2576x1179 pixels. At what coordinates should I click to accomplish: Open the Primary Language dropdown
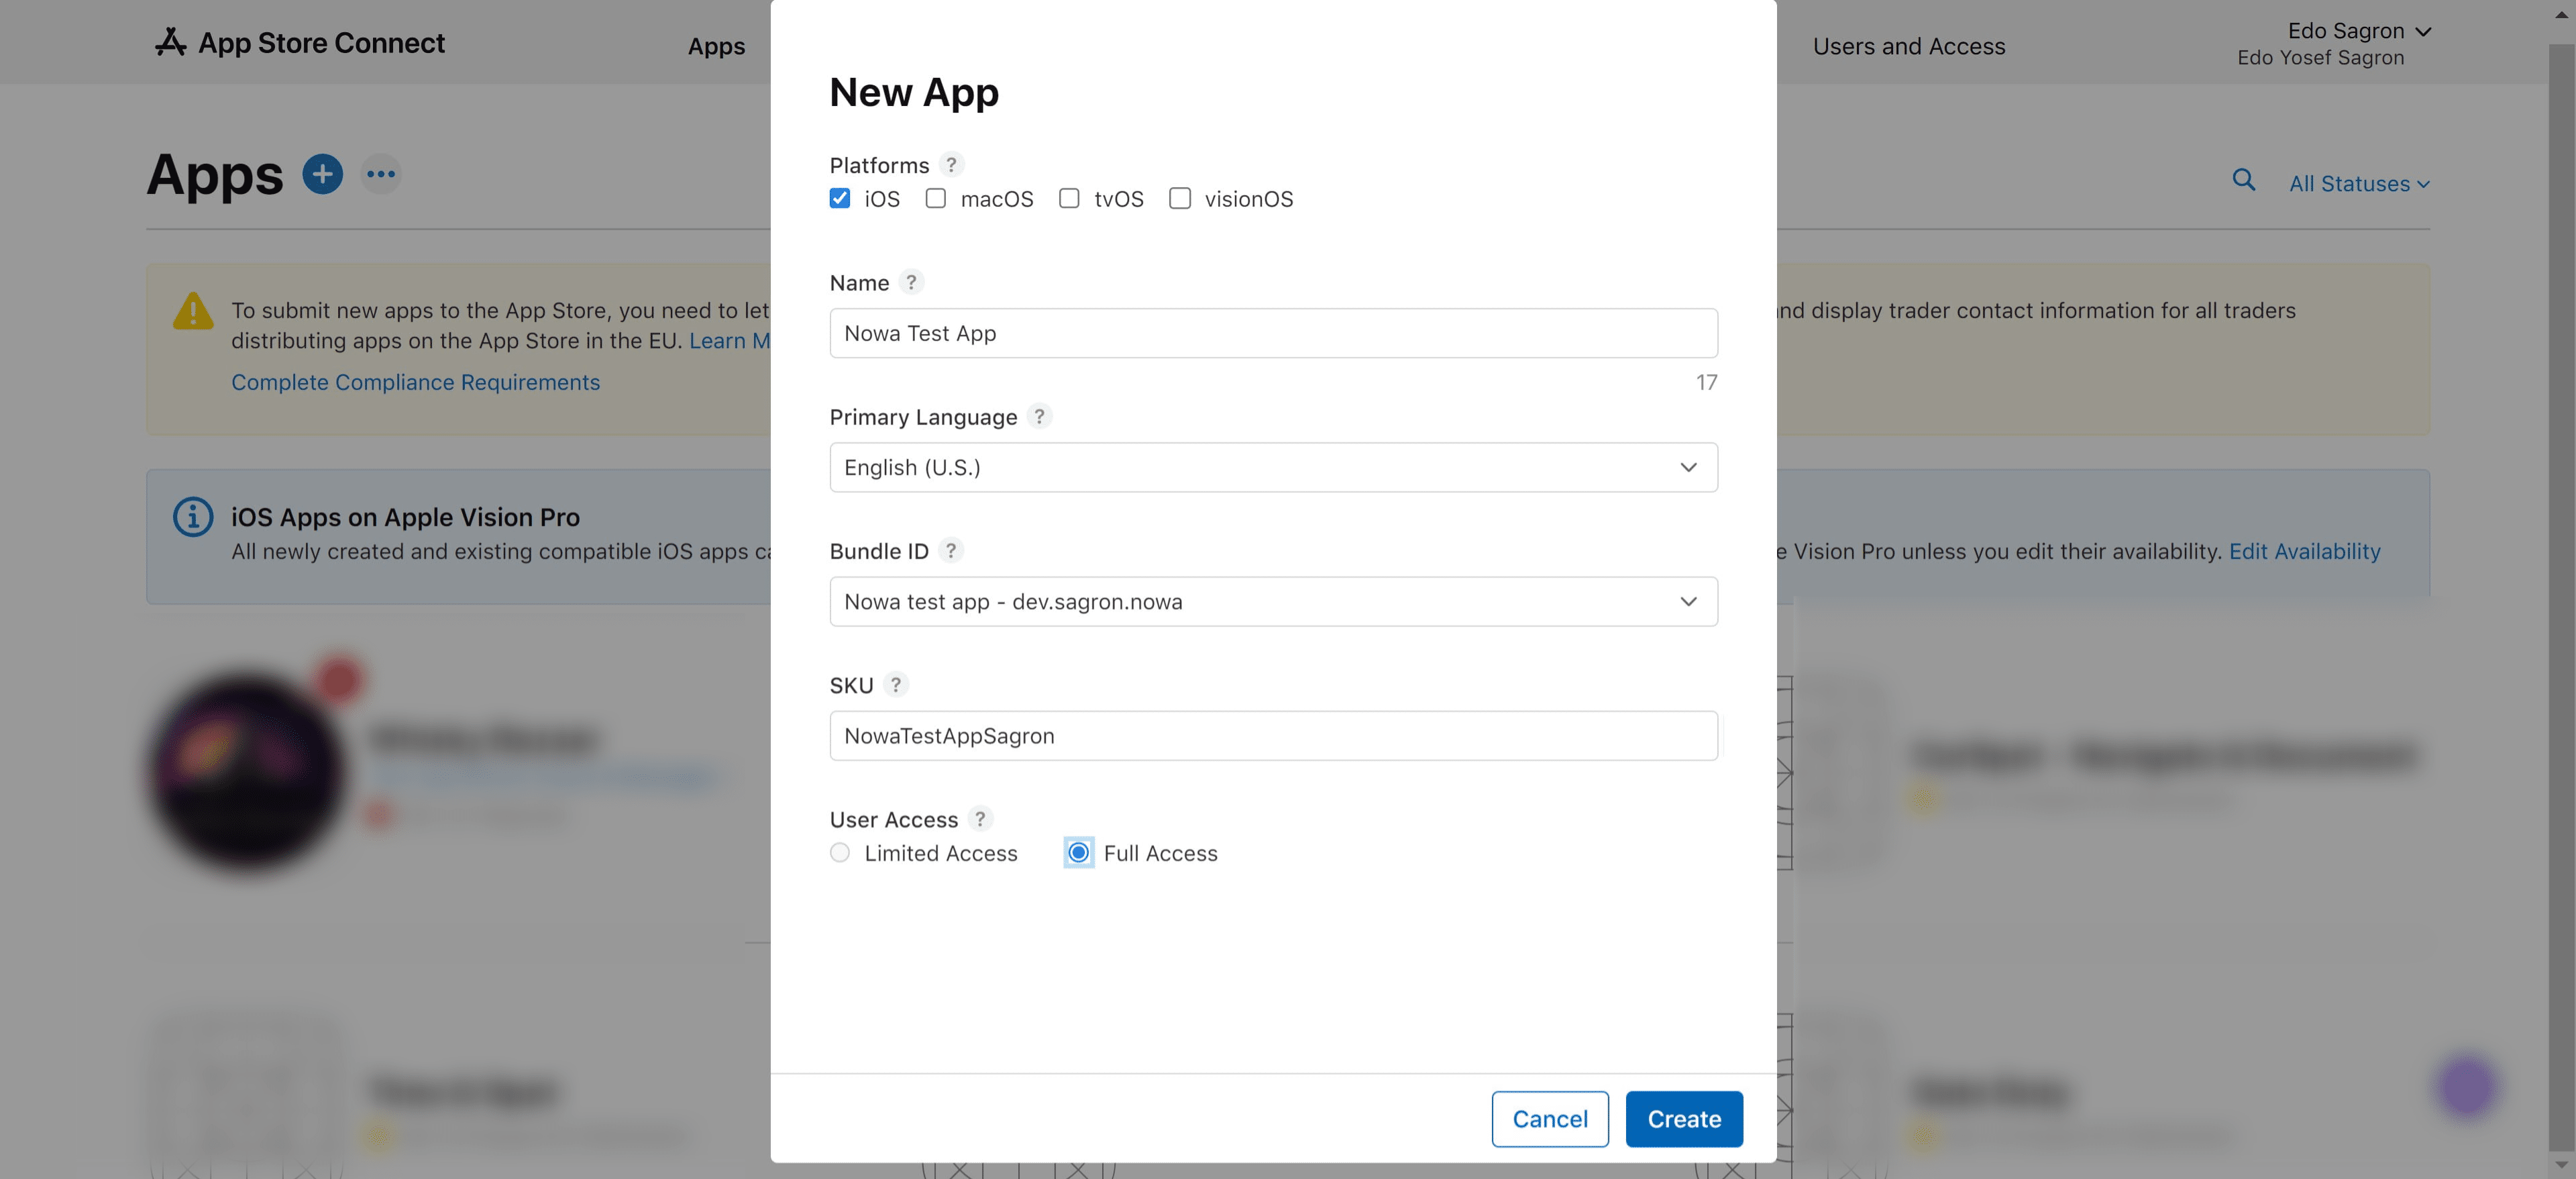click(x=1273, y=467)
